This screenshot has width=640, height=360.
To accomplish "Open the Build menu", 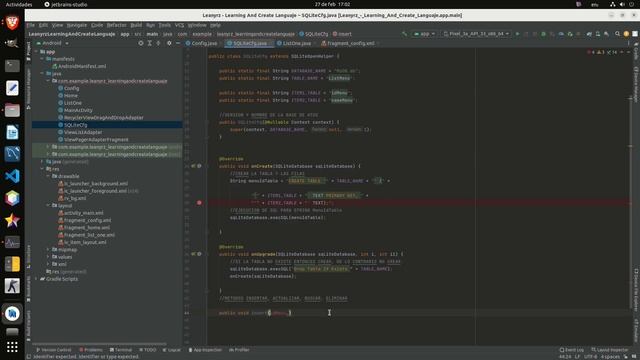I will tap(136, 25).
